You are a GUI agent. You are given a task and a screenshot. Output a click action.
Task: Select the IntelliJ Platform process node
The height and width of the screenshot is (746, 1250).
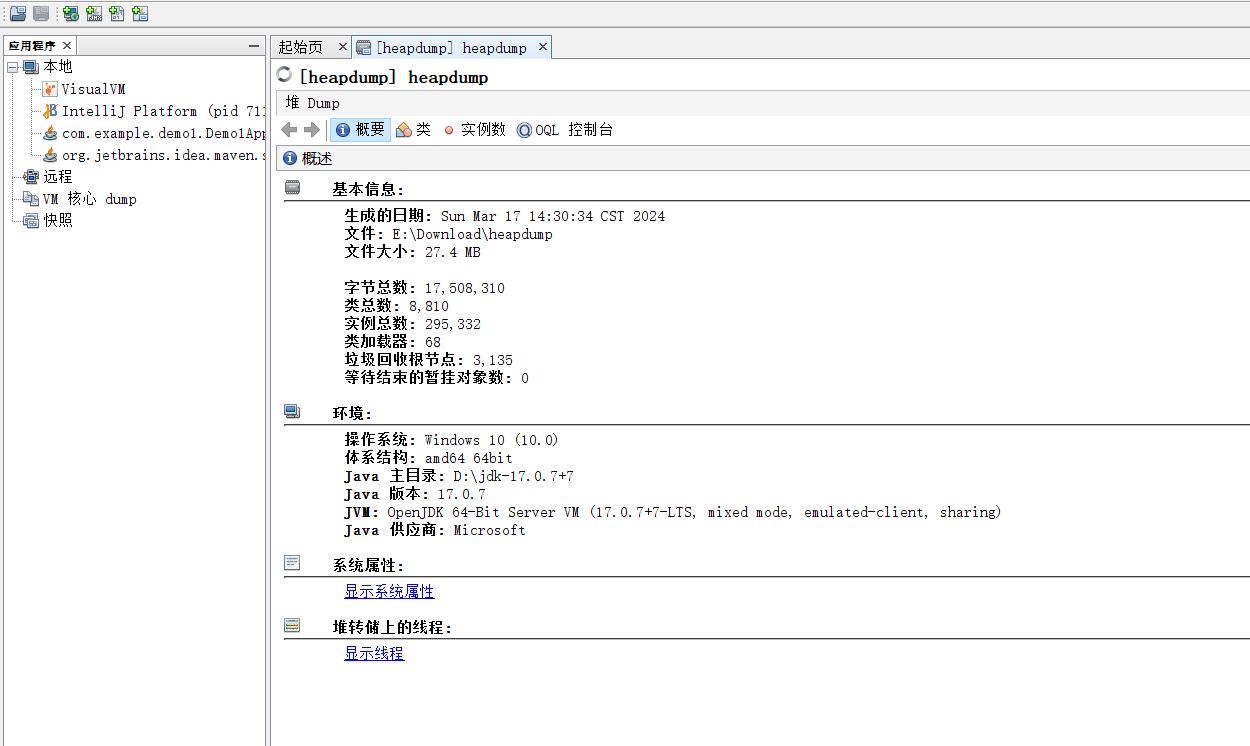[150, 111]
